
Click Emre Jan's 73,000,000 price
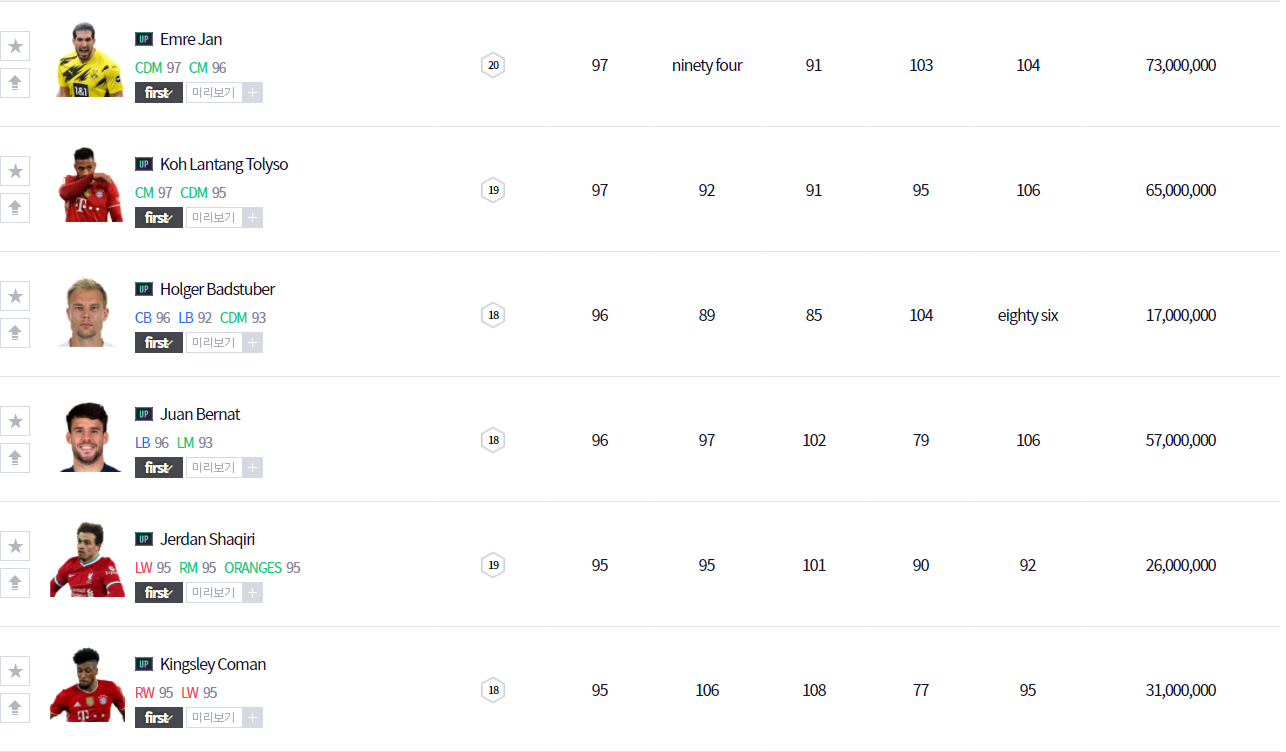(1180, 65)
